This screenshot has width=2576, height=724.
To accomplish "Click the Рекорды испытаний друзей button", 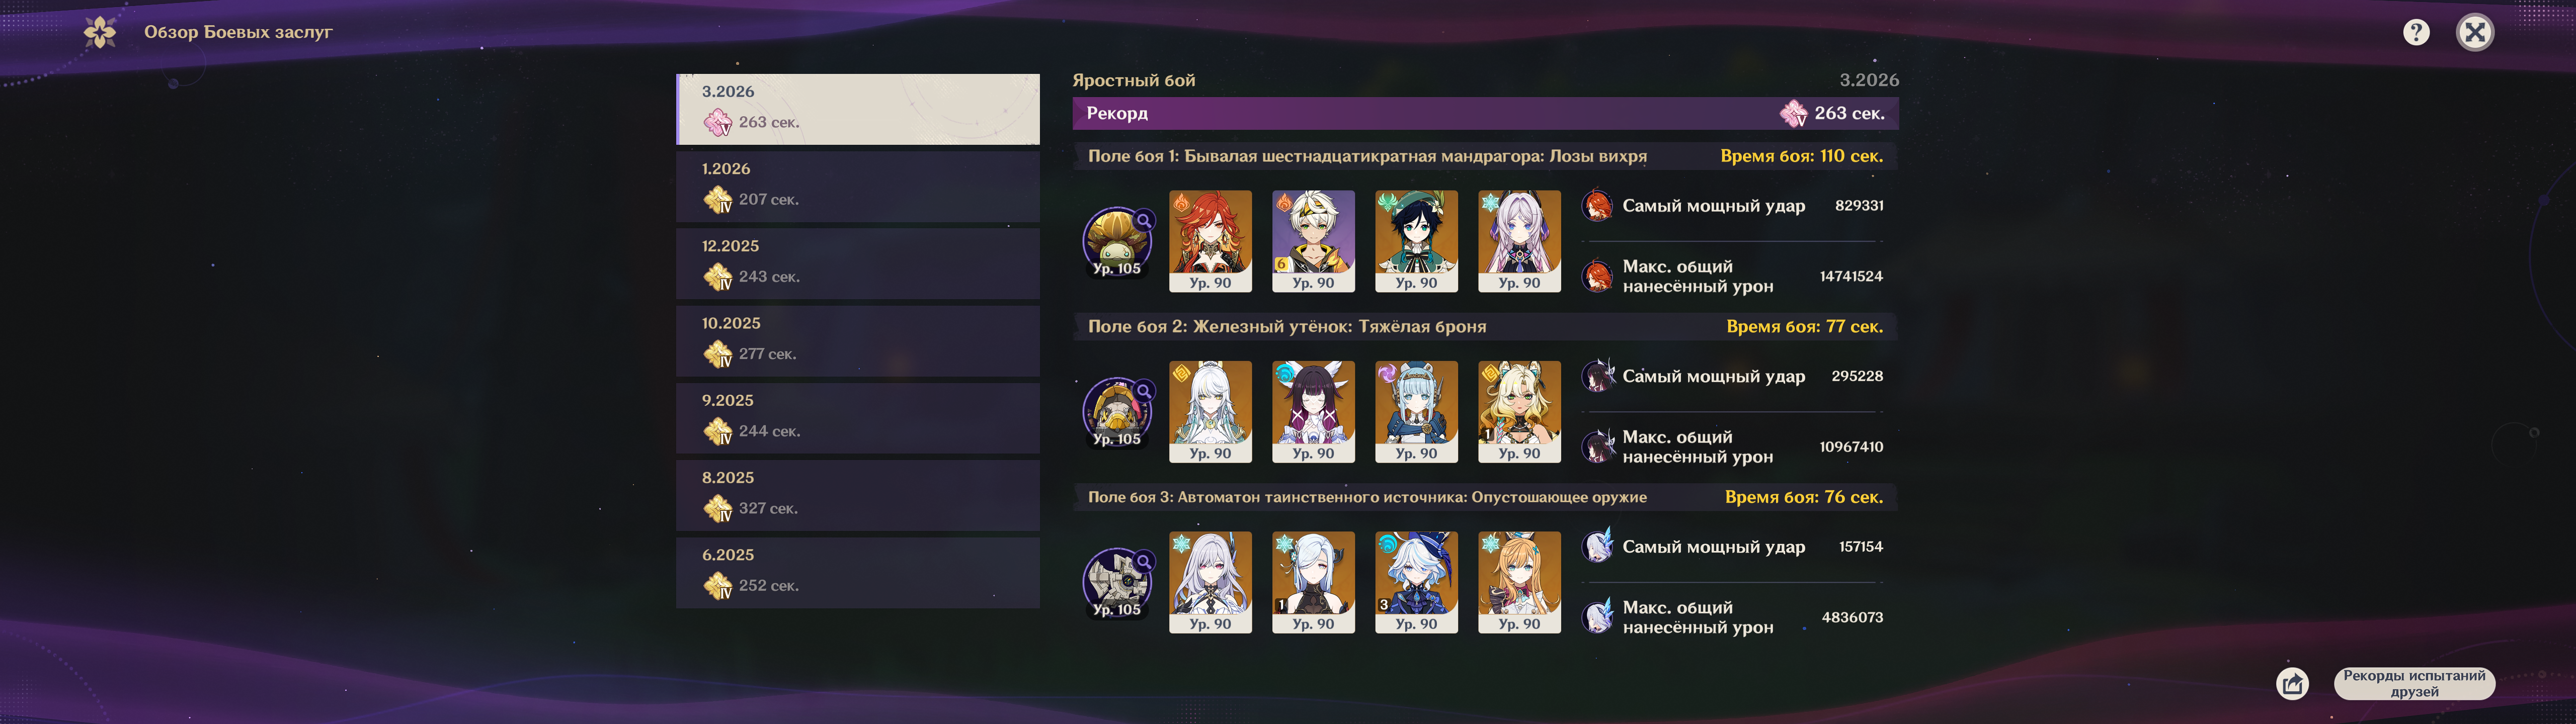I will click(x=2414, y=684).
